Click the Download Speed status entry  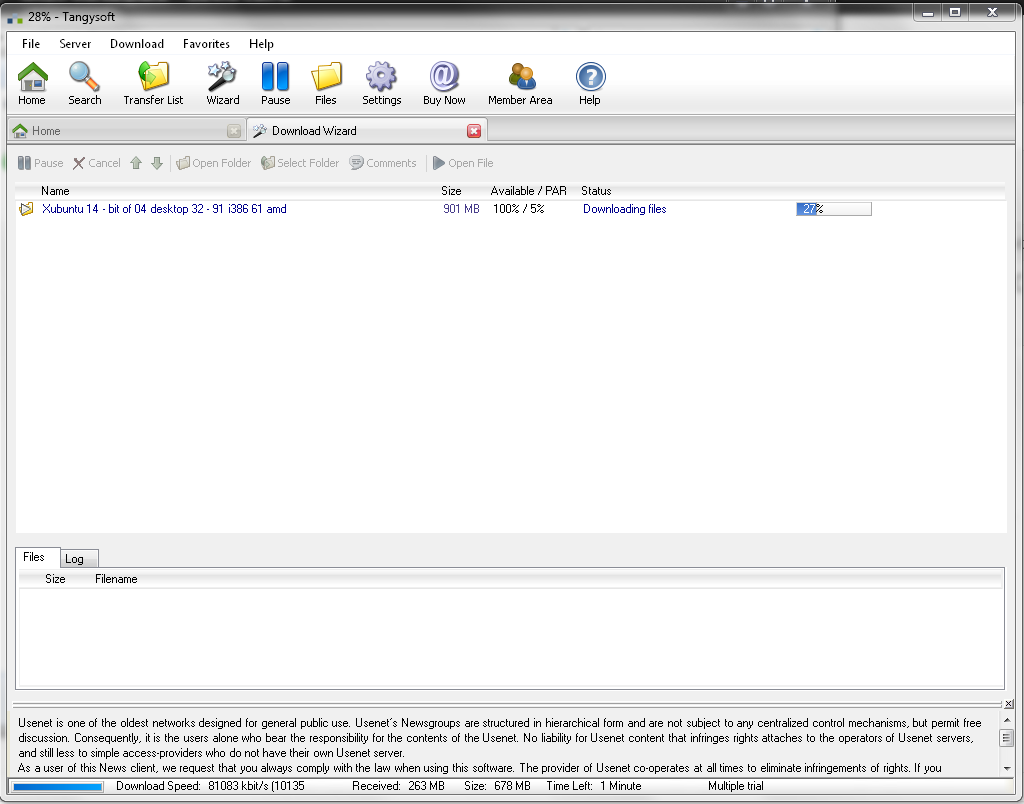210,786
